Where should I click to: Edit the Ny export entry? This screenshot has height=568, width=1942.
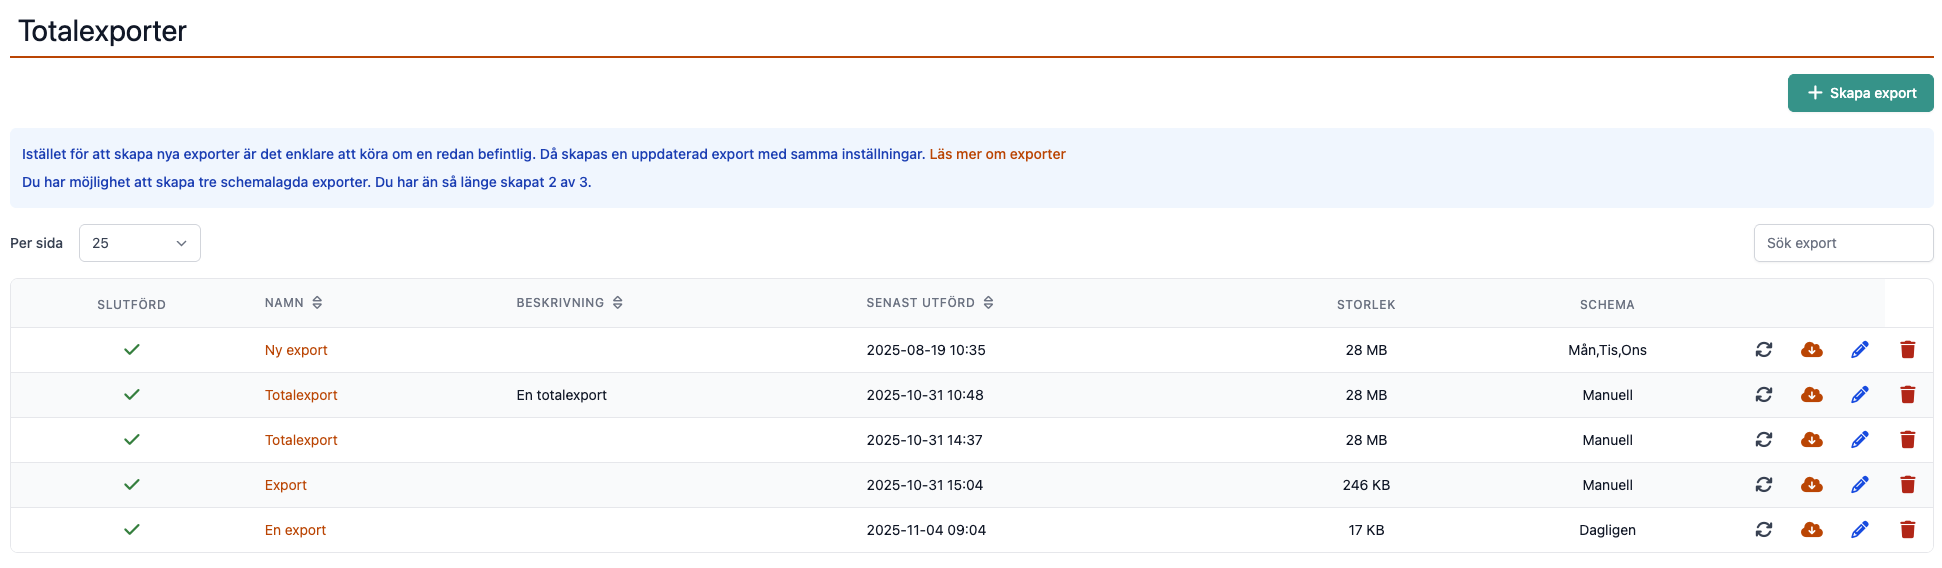[x=1860, y=350]
